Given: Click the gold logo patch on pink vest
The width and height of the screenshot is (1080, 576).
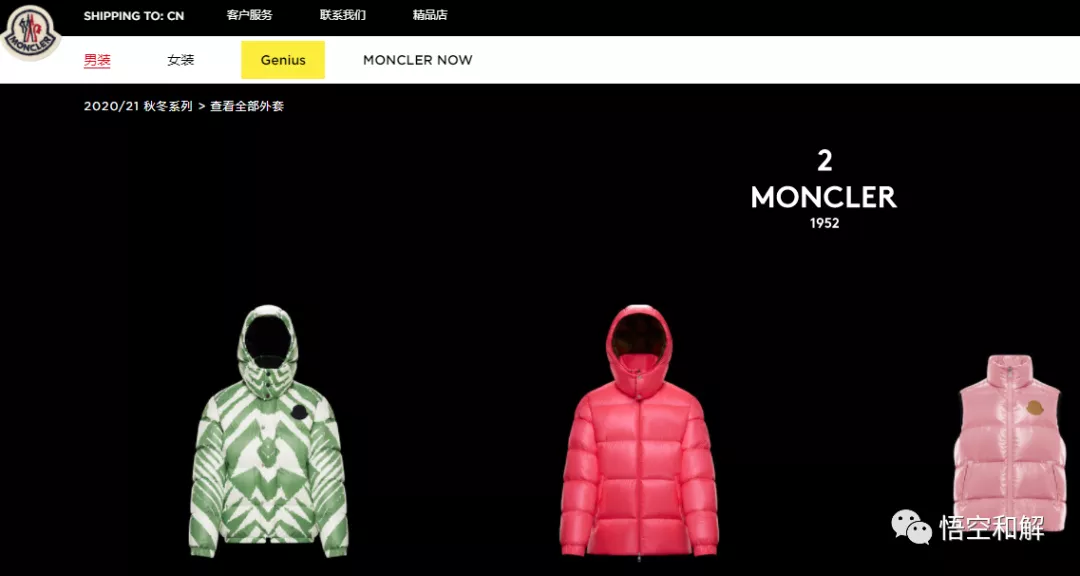Looking at the screenshot, I should coord(1034,407).
